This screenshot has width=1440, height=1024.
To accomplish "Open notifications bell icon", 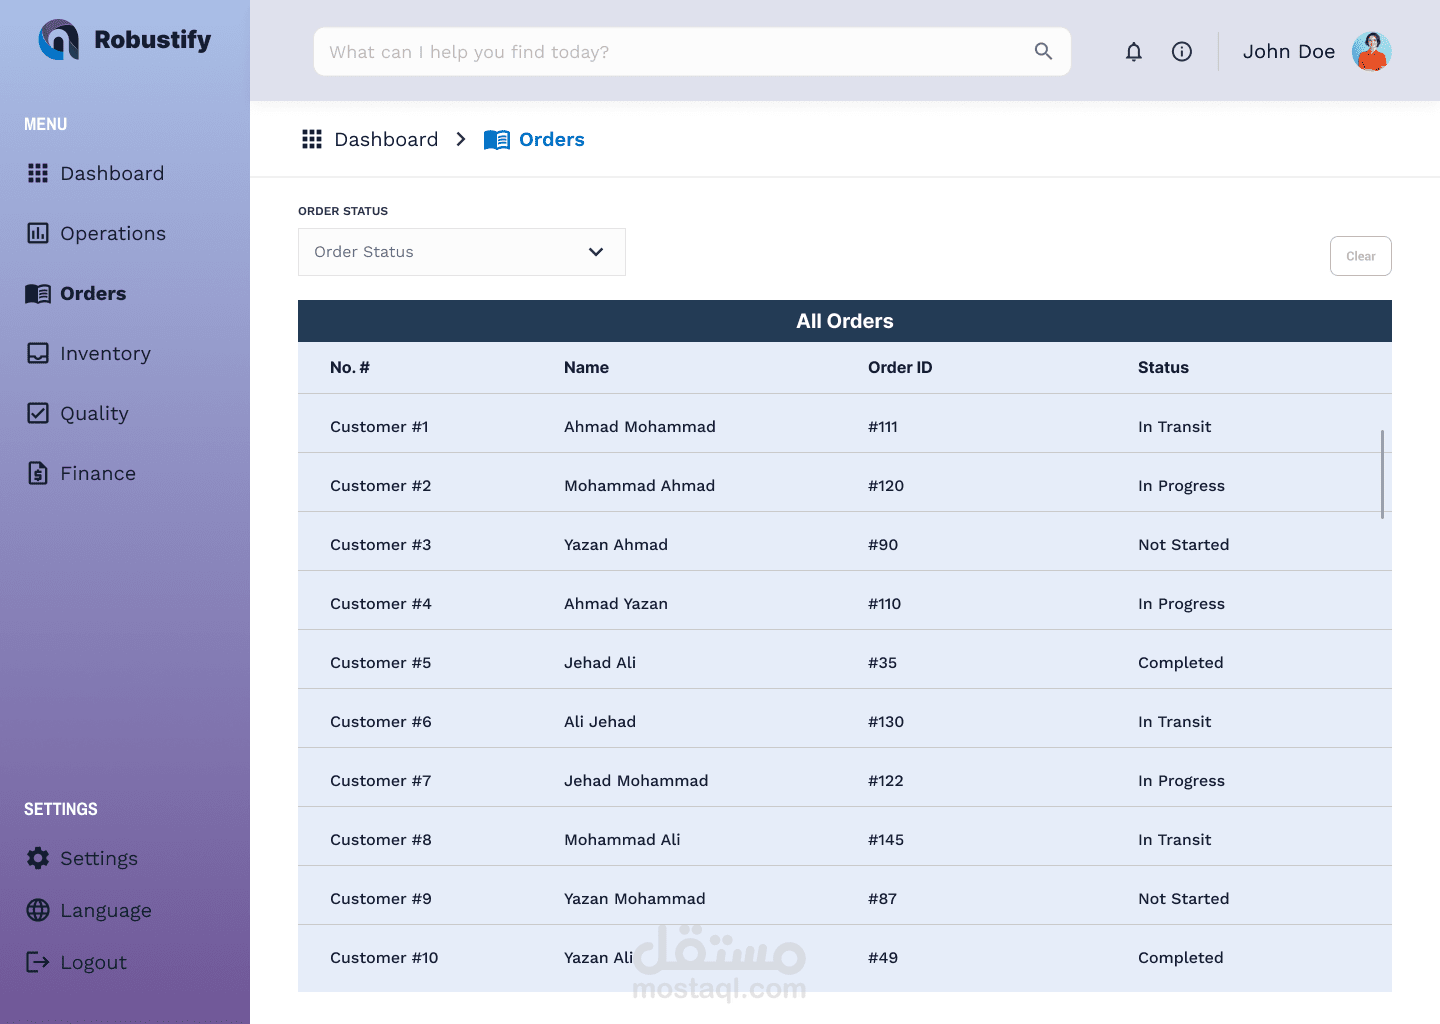I will [x=1134, y=52].
